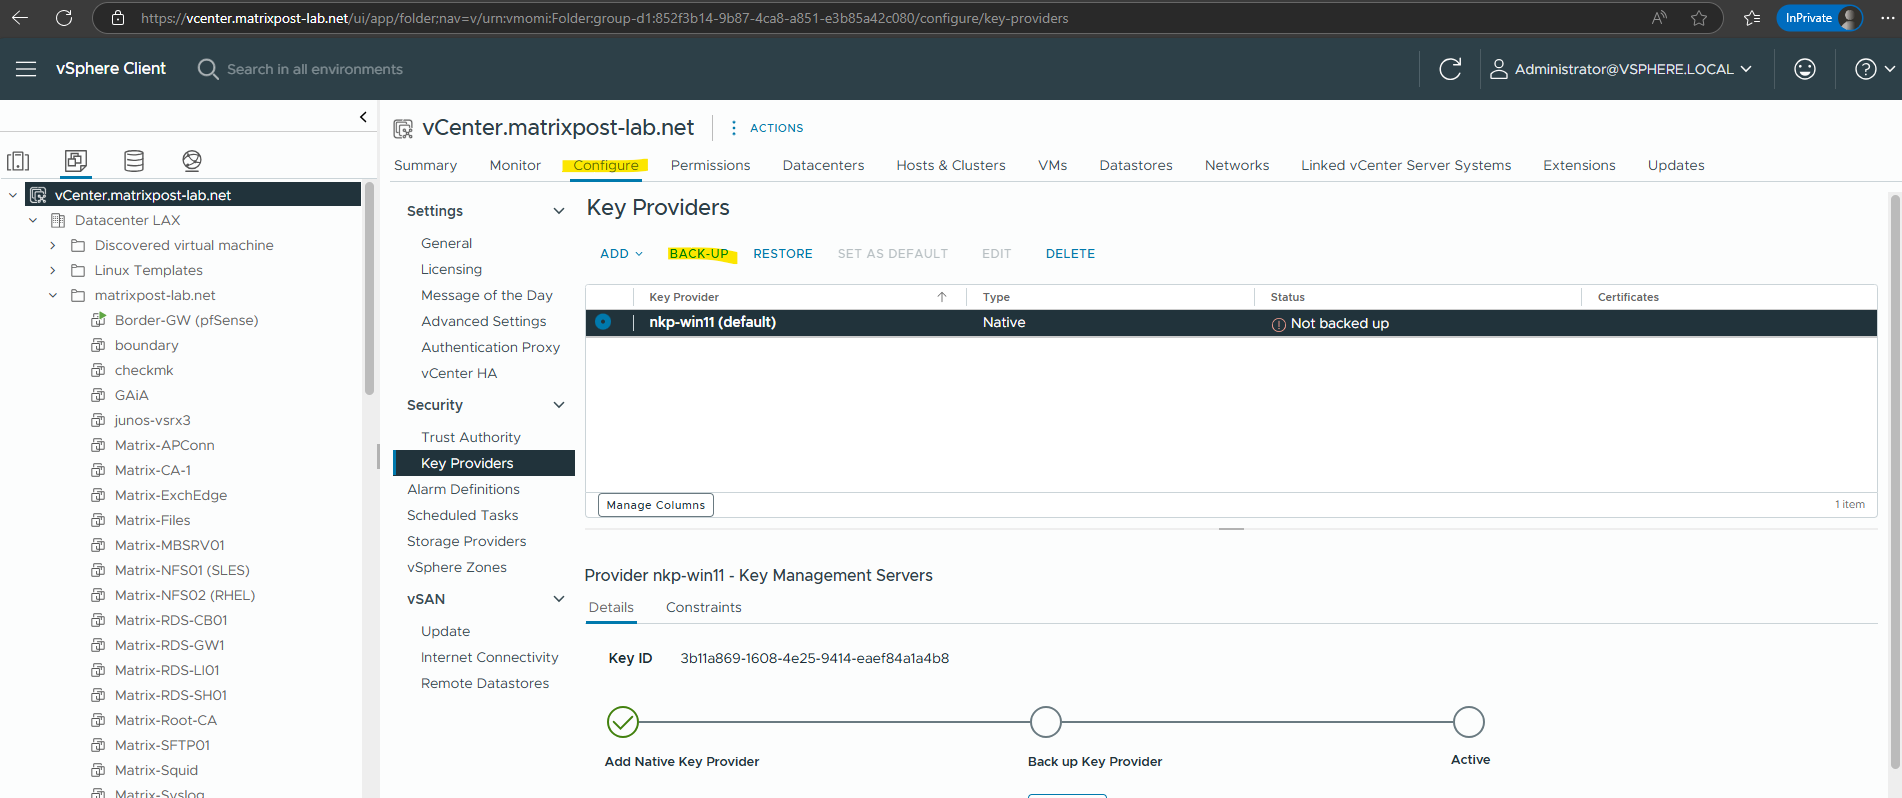1902x798 pixels.
Task: Refresh the vSphere Client view
Action: pos(1450,69)
